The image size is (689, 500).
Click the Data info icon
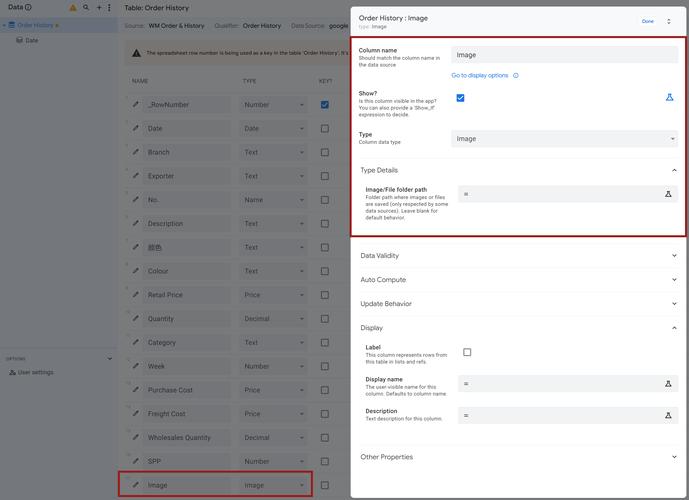tap(28, 7)
